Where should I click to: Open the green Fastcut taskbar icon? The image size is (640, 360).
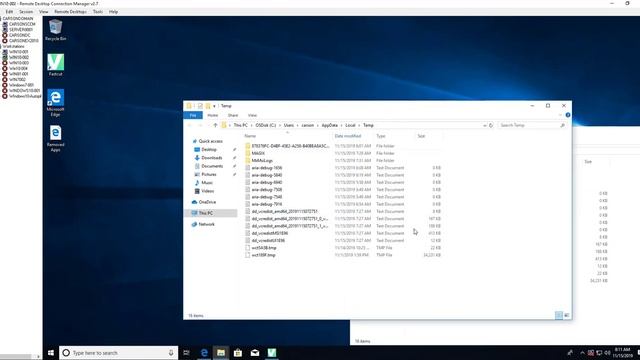pyautogui.click(x=272, y=353)
